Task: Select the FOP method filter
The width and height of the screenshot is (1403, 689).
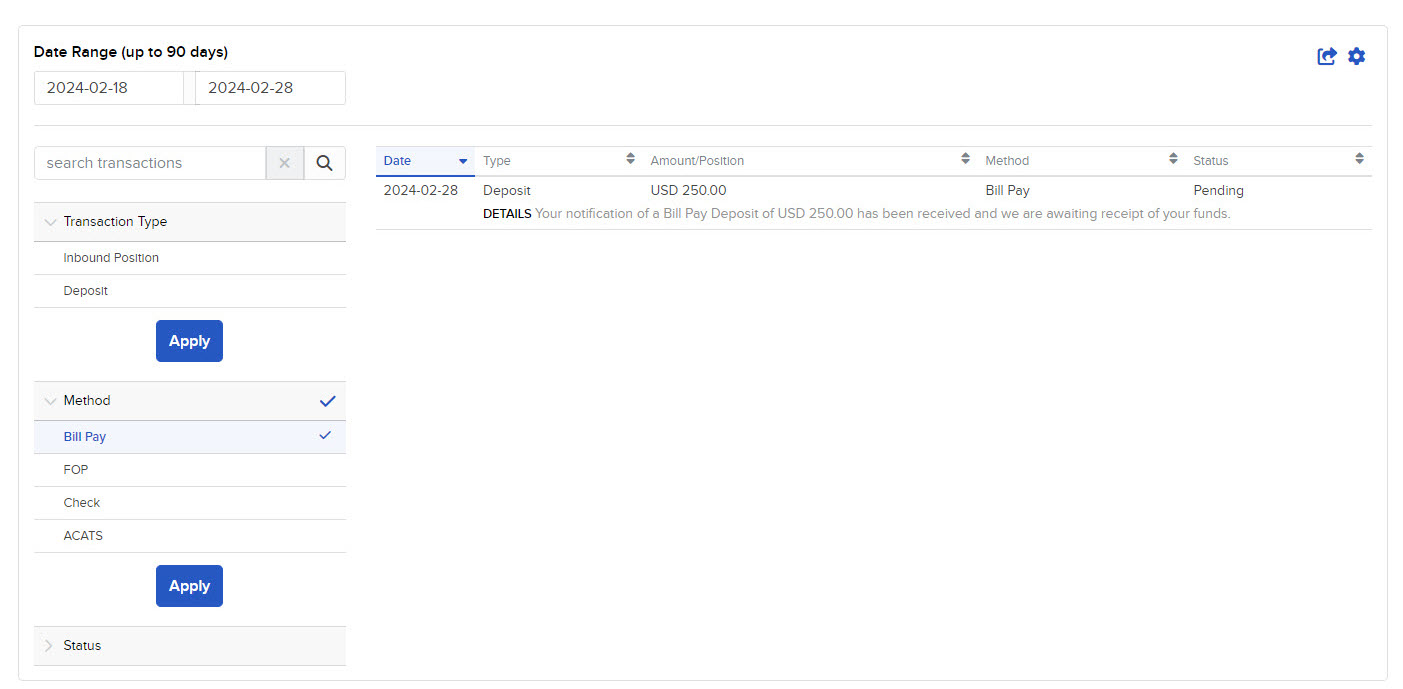Action: pyautogui.click(x=75, y=469)
